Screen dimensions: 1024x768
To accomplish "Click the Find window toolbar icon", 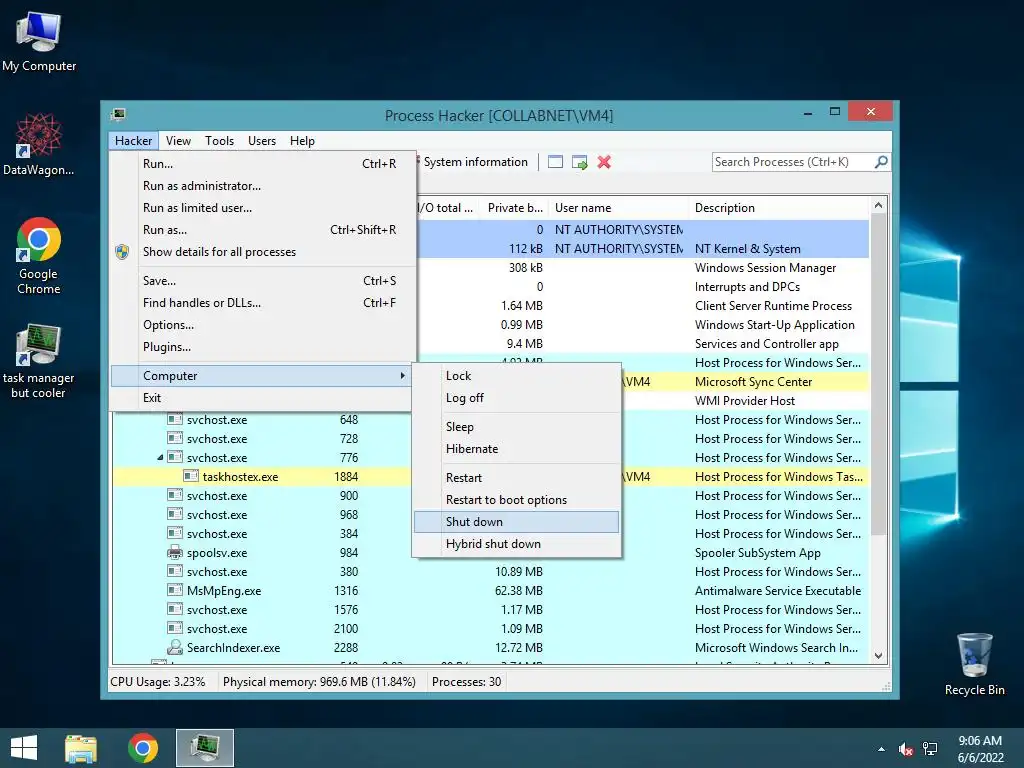I will coord(555,162).
